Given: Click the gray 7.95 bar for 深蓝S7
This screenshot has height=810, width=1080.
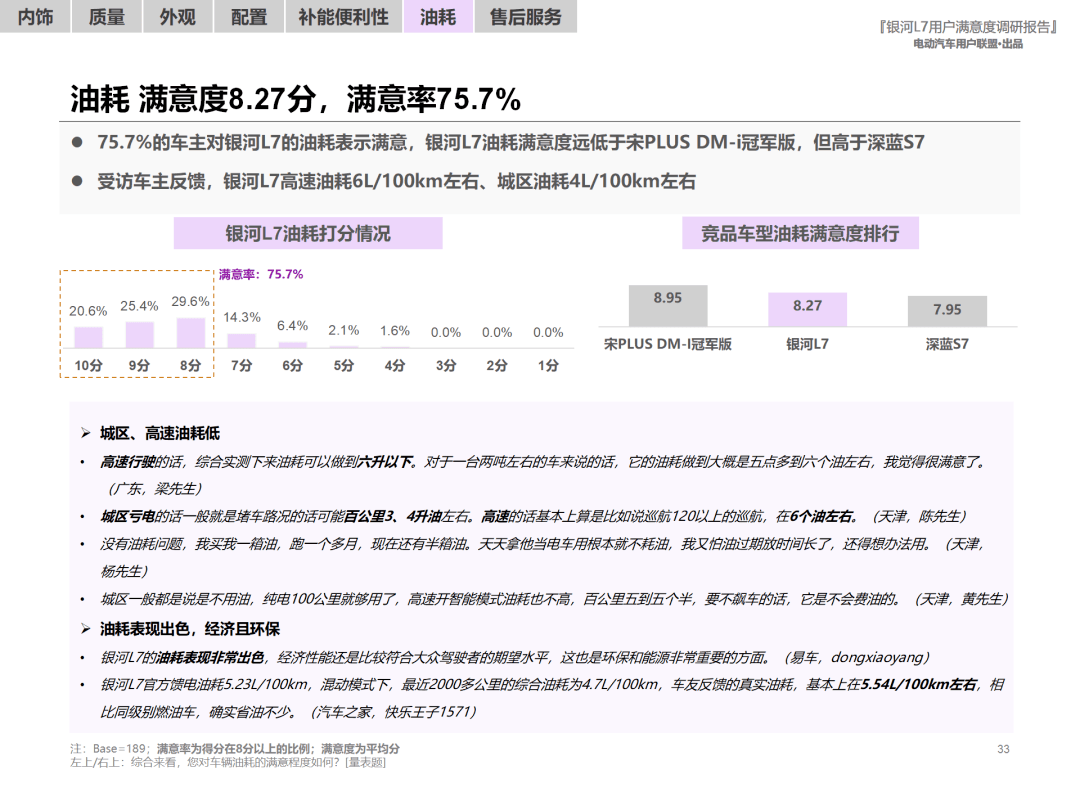Looking at the screenshot, I should (947, 311).
